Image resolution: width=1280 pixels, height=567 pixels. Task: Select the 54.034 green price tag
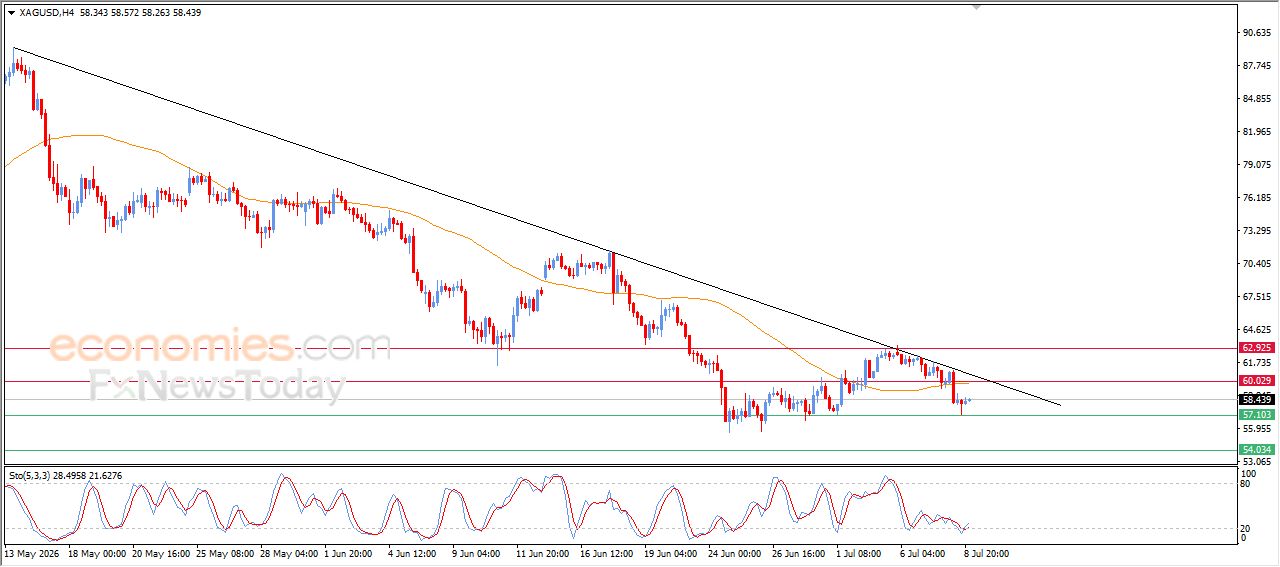click(1256, 450)
